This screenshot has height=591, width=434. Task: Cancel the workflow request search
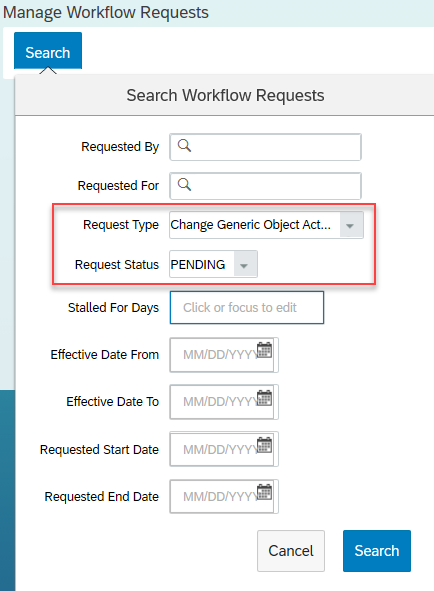pos(291,551)
